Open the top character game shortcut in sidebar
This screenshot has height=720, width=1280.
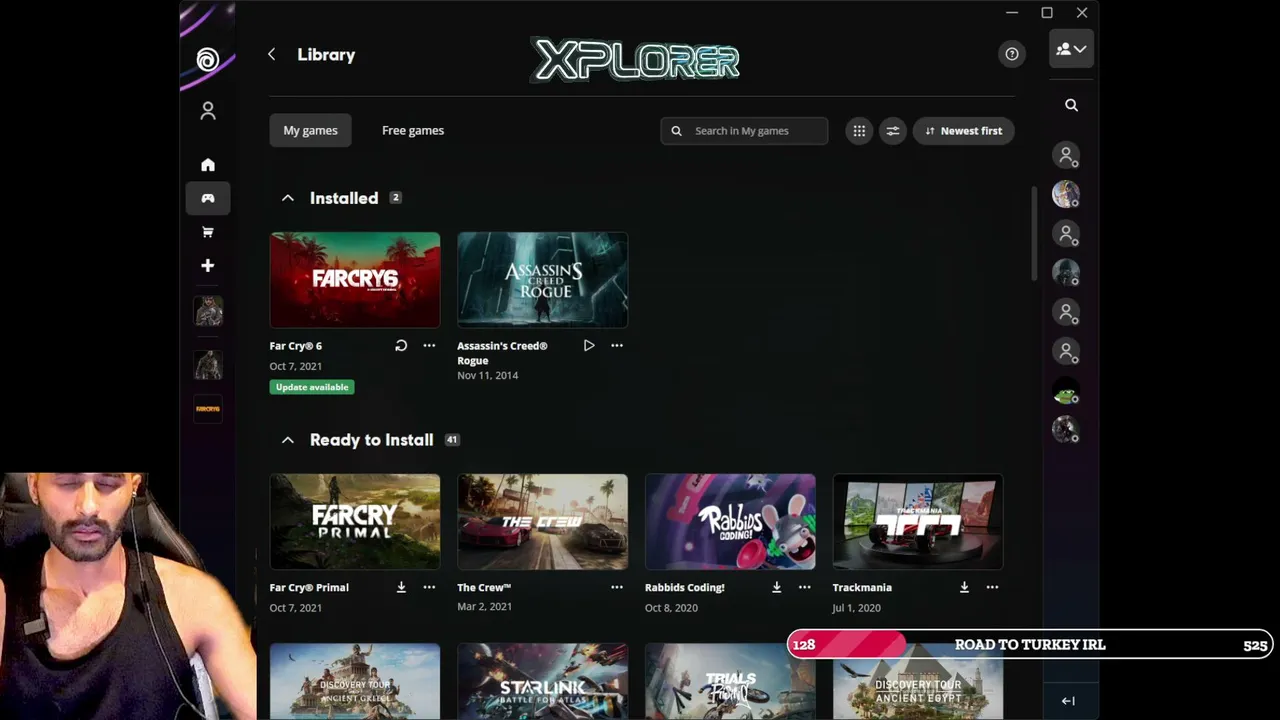tap(208, 312)
